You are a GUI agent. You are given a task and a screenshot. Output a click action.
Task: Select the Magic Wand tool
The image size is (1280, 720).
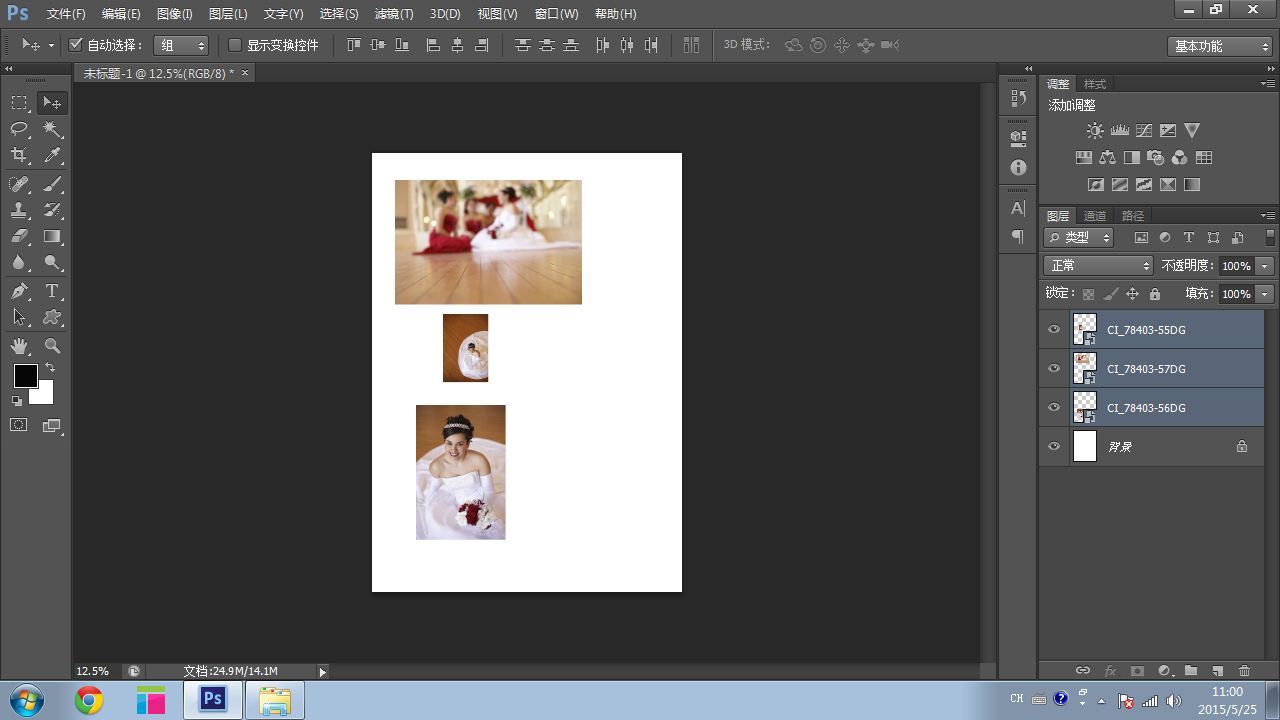tap(52, 129)
